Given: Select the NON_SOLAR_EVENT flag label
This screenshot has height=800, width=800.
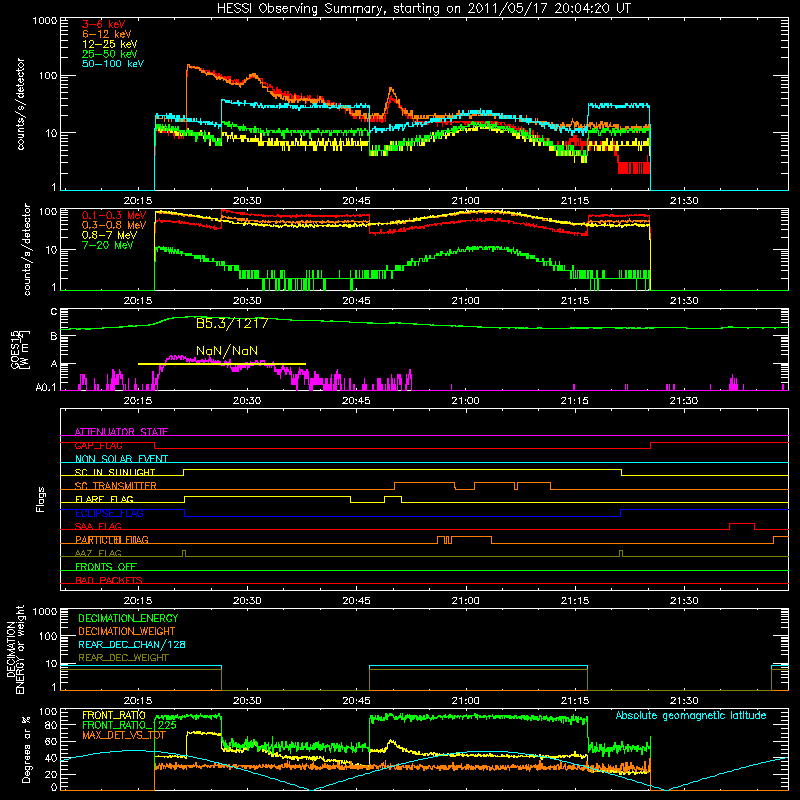Looking at the screenshot, I should tap(121, 459).
